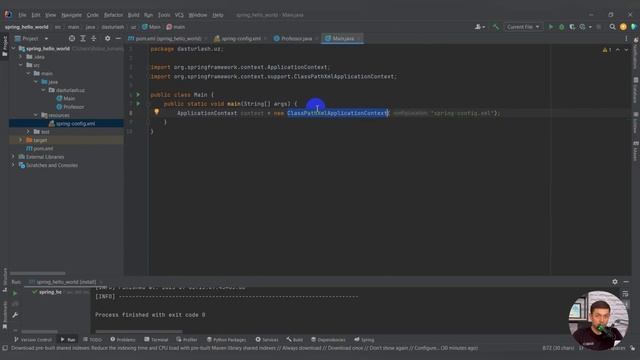This screenshot has width=640, height=360.
Task: Click the orange IDE update icon in toolbar
Action: 623,27
